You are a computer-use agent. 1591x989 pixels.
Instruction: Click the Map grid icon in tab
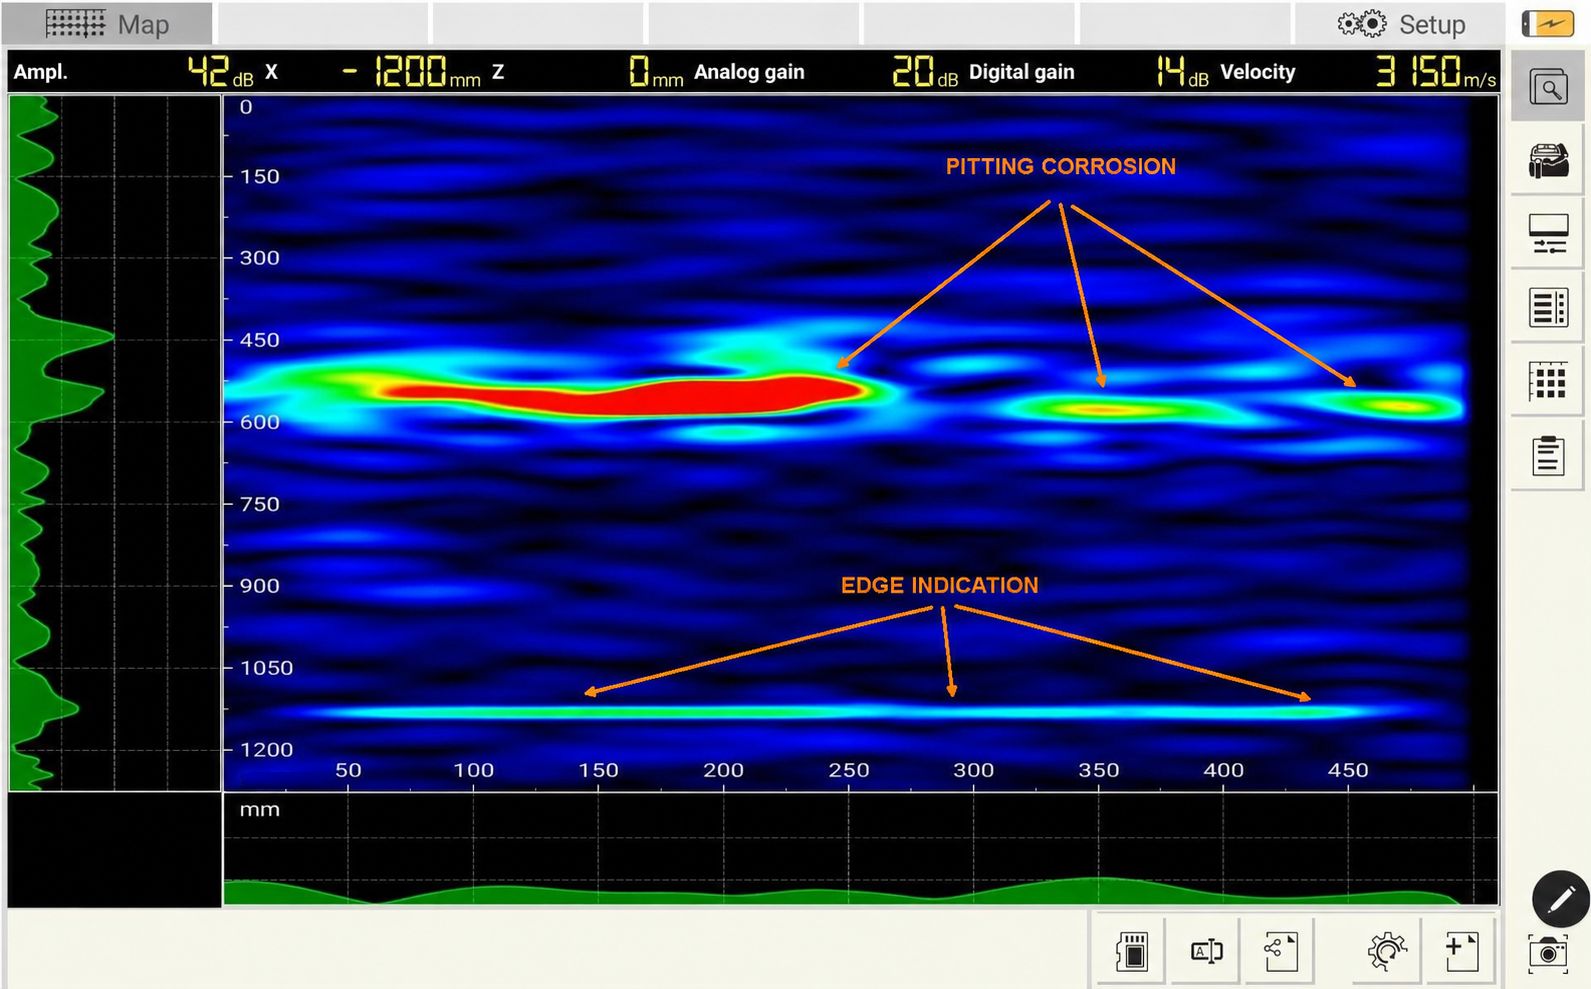pyautogui.click(x=76, y=24)
